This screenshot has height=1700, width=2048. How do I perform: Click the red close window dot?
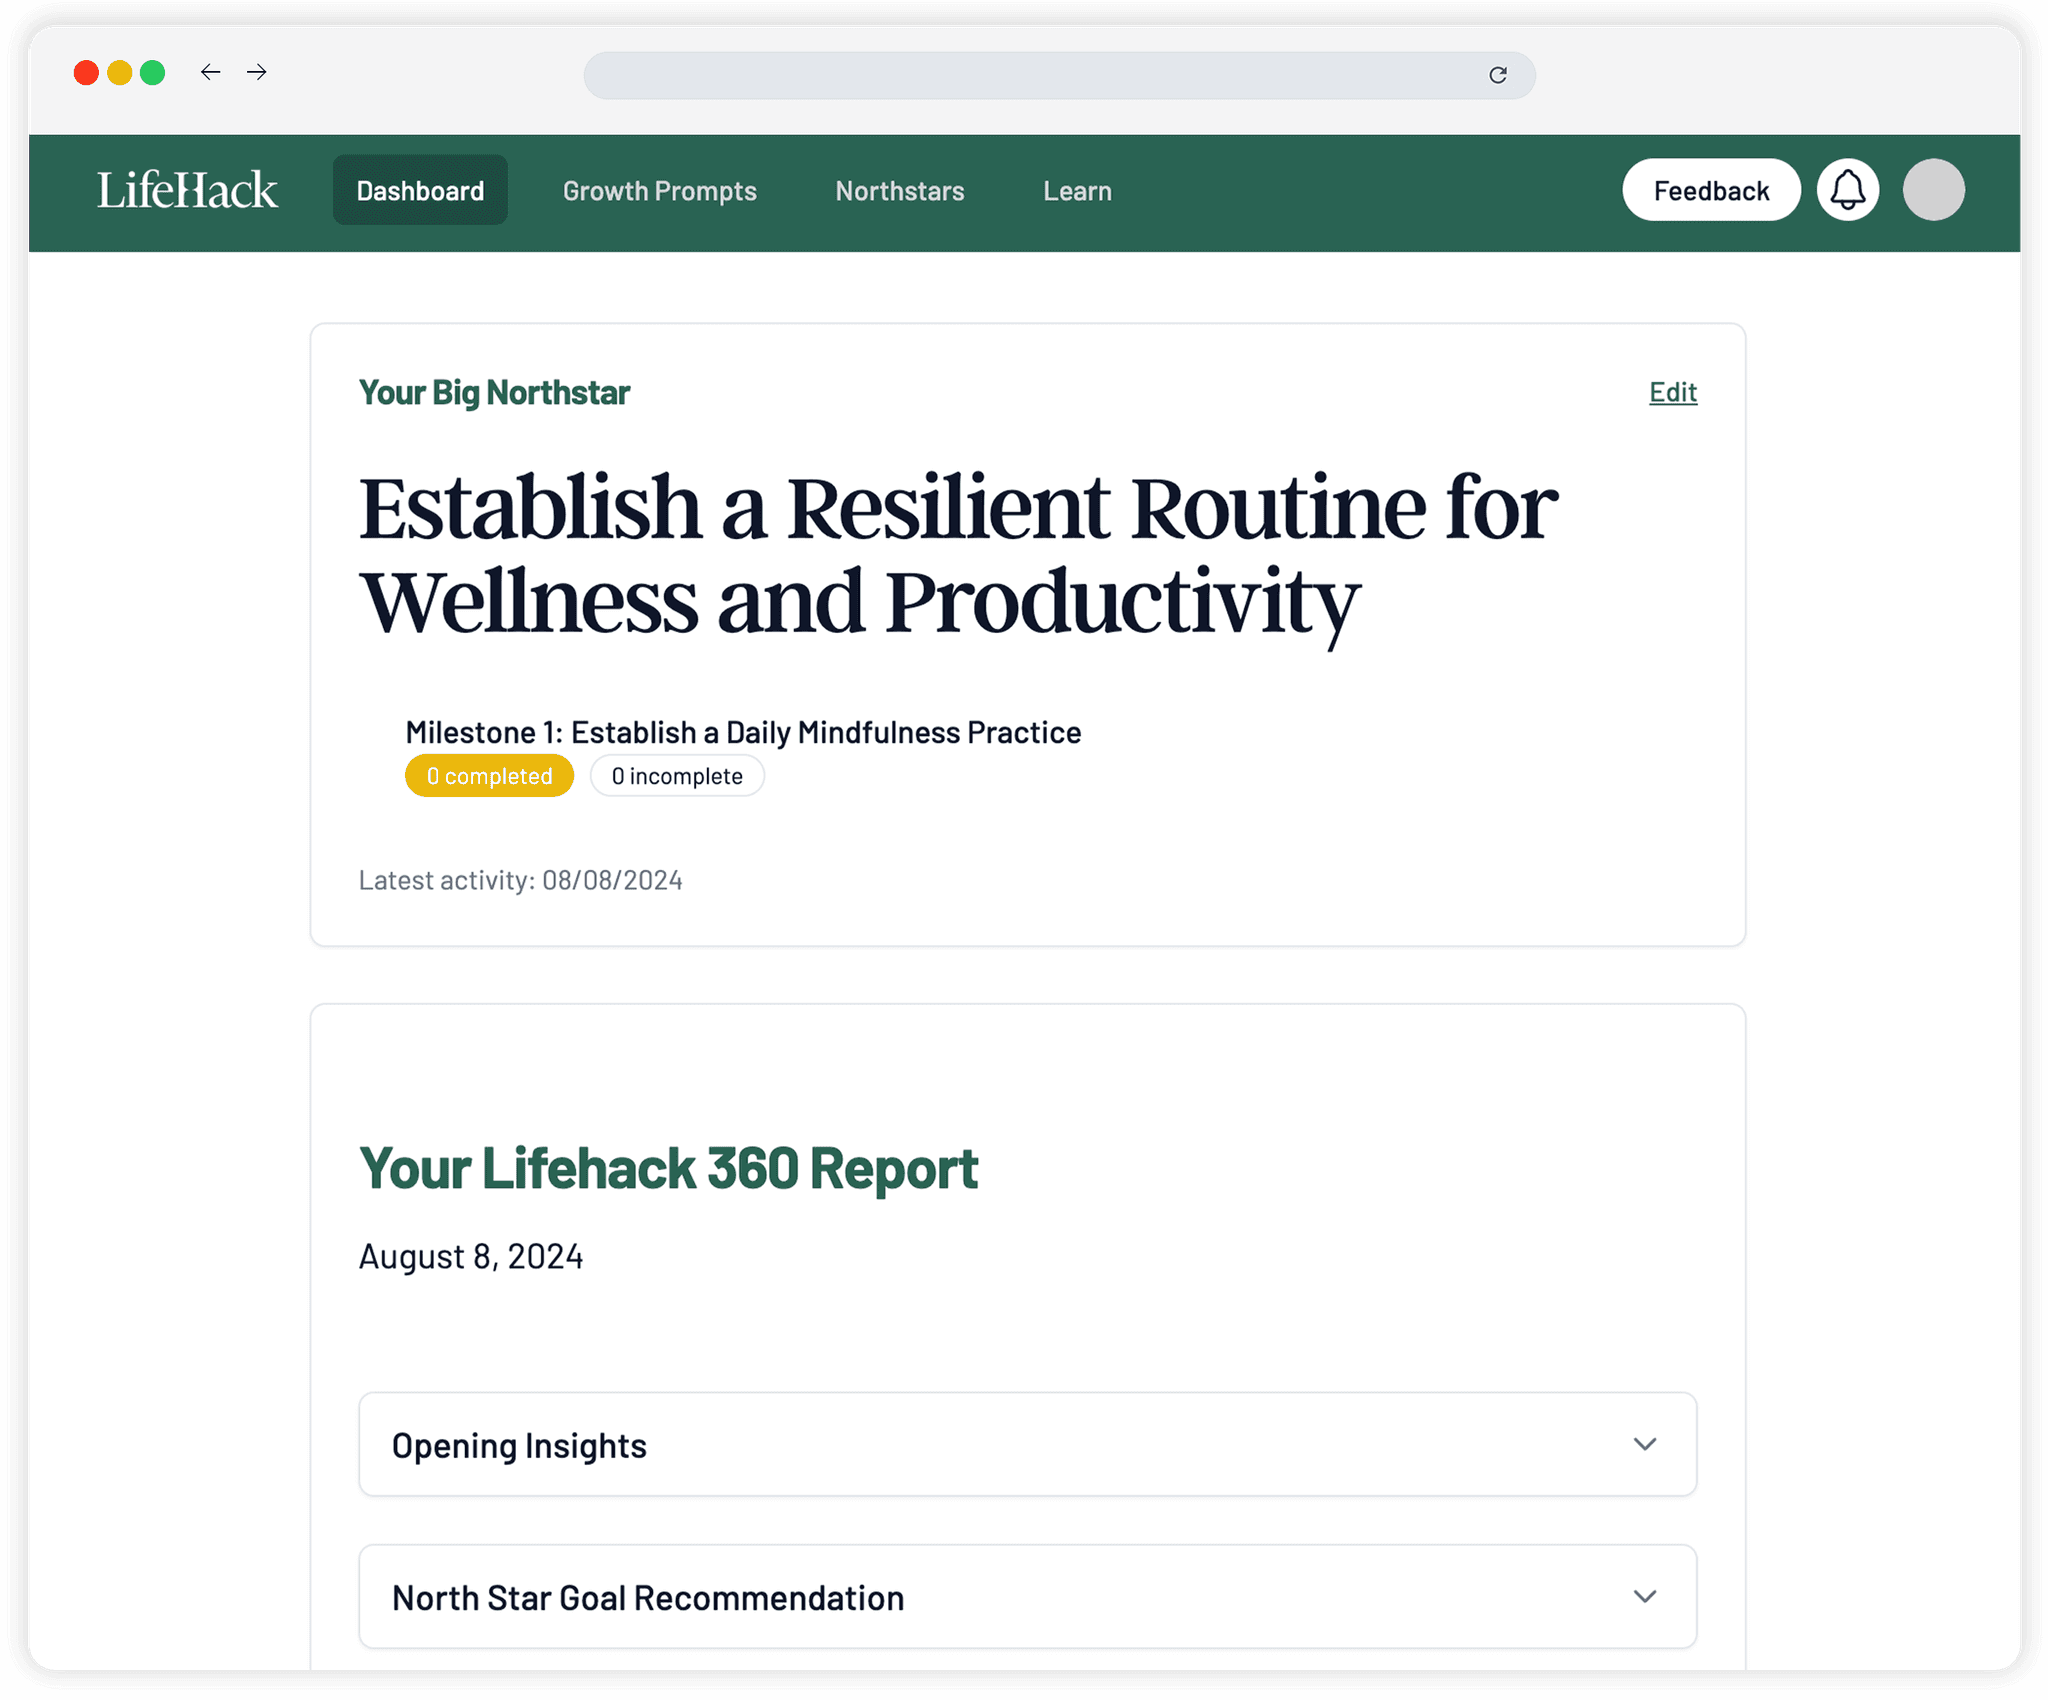click(86, 73)
